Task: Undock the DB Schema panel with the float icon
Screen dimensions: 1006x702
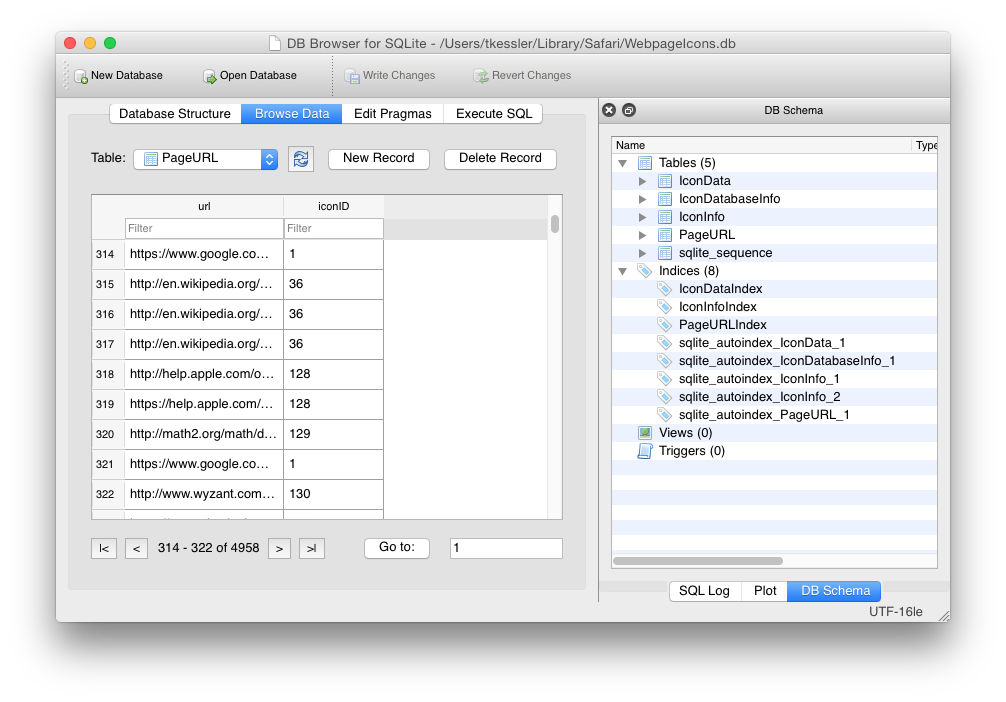Action: pyautogui.click(x=629, y=110)
